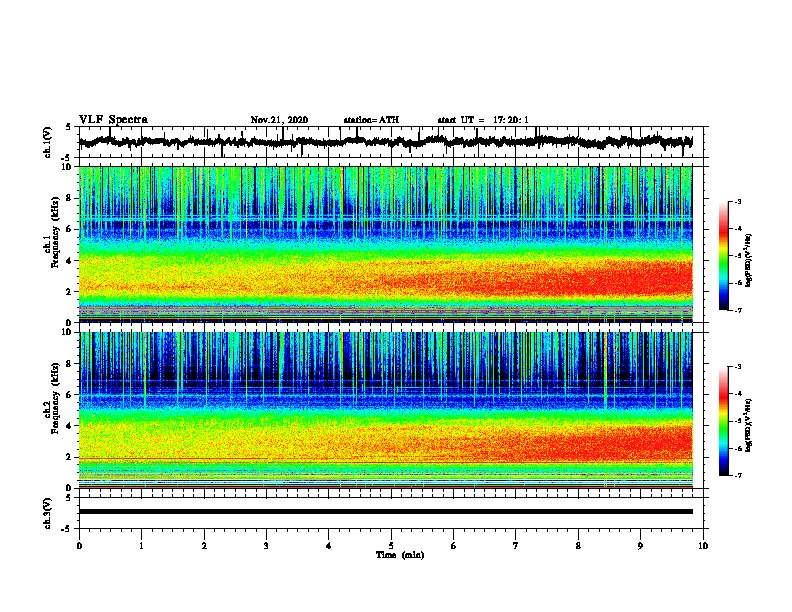Click the time axis tick label "3"
The height and width of the screenshot is (612, 792).
tap(266, 546)
